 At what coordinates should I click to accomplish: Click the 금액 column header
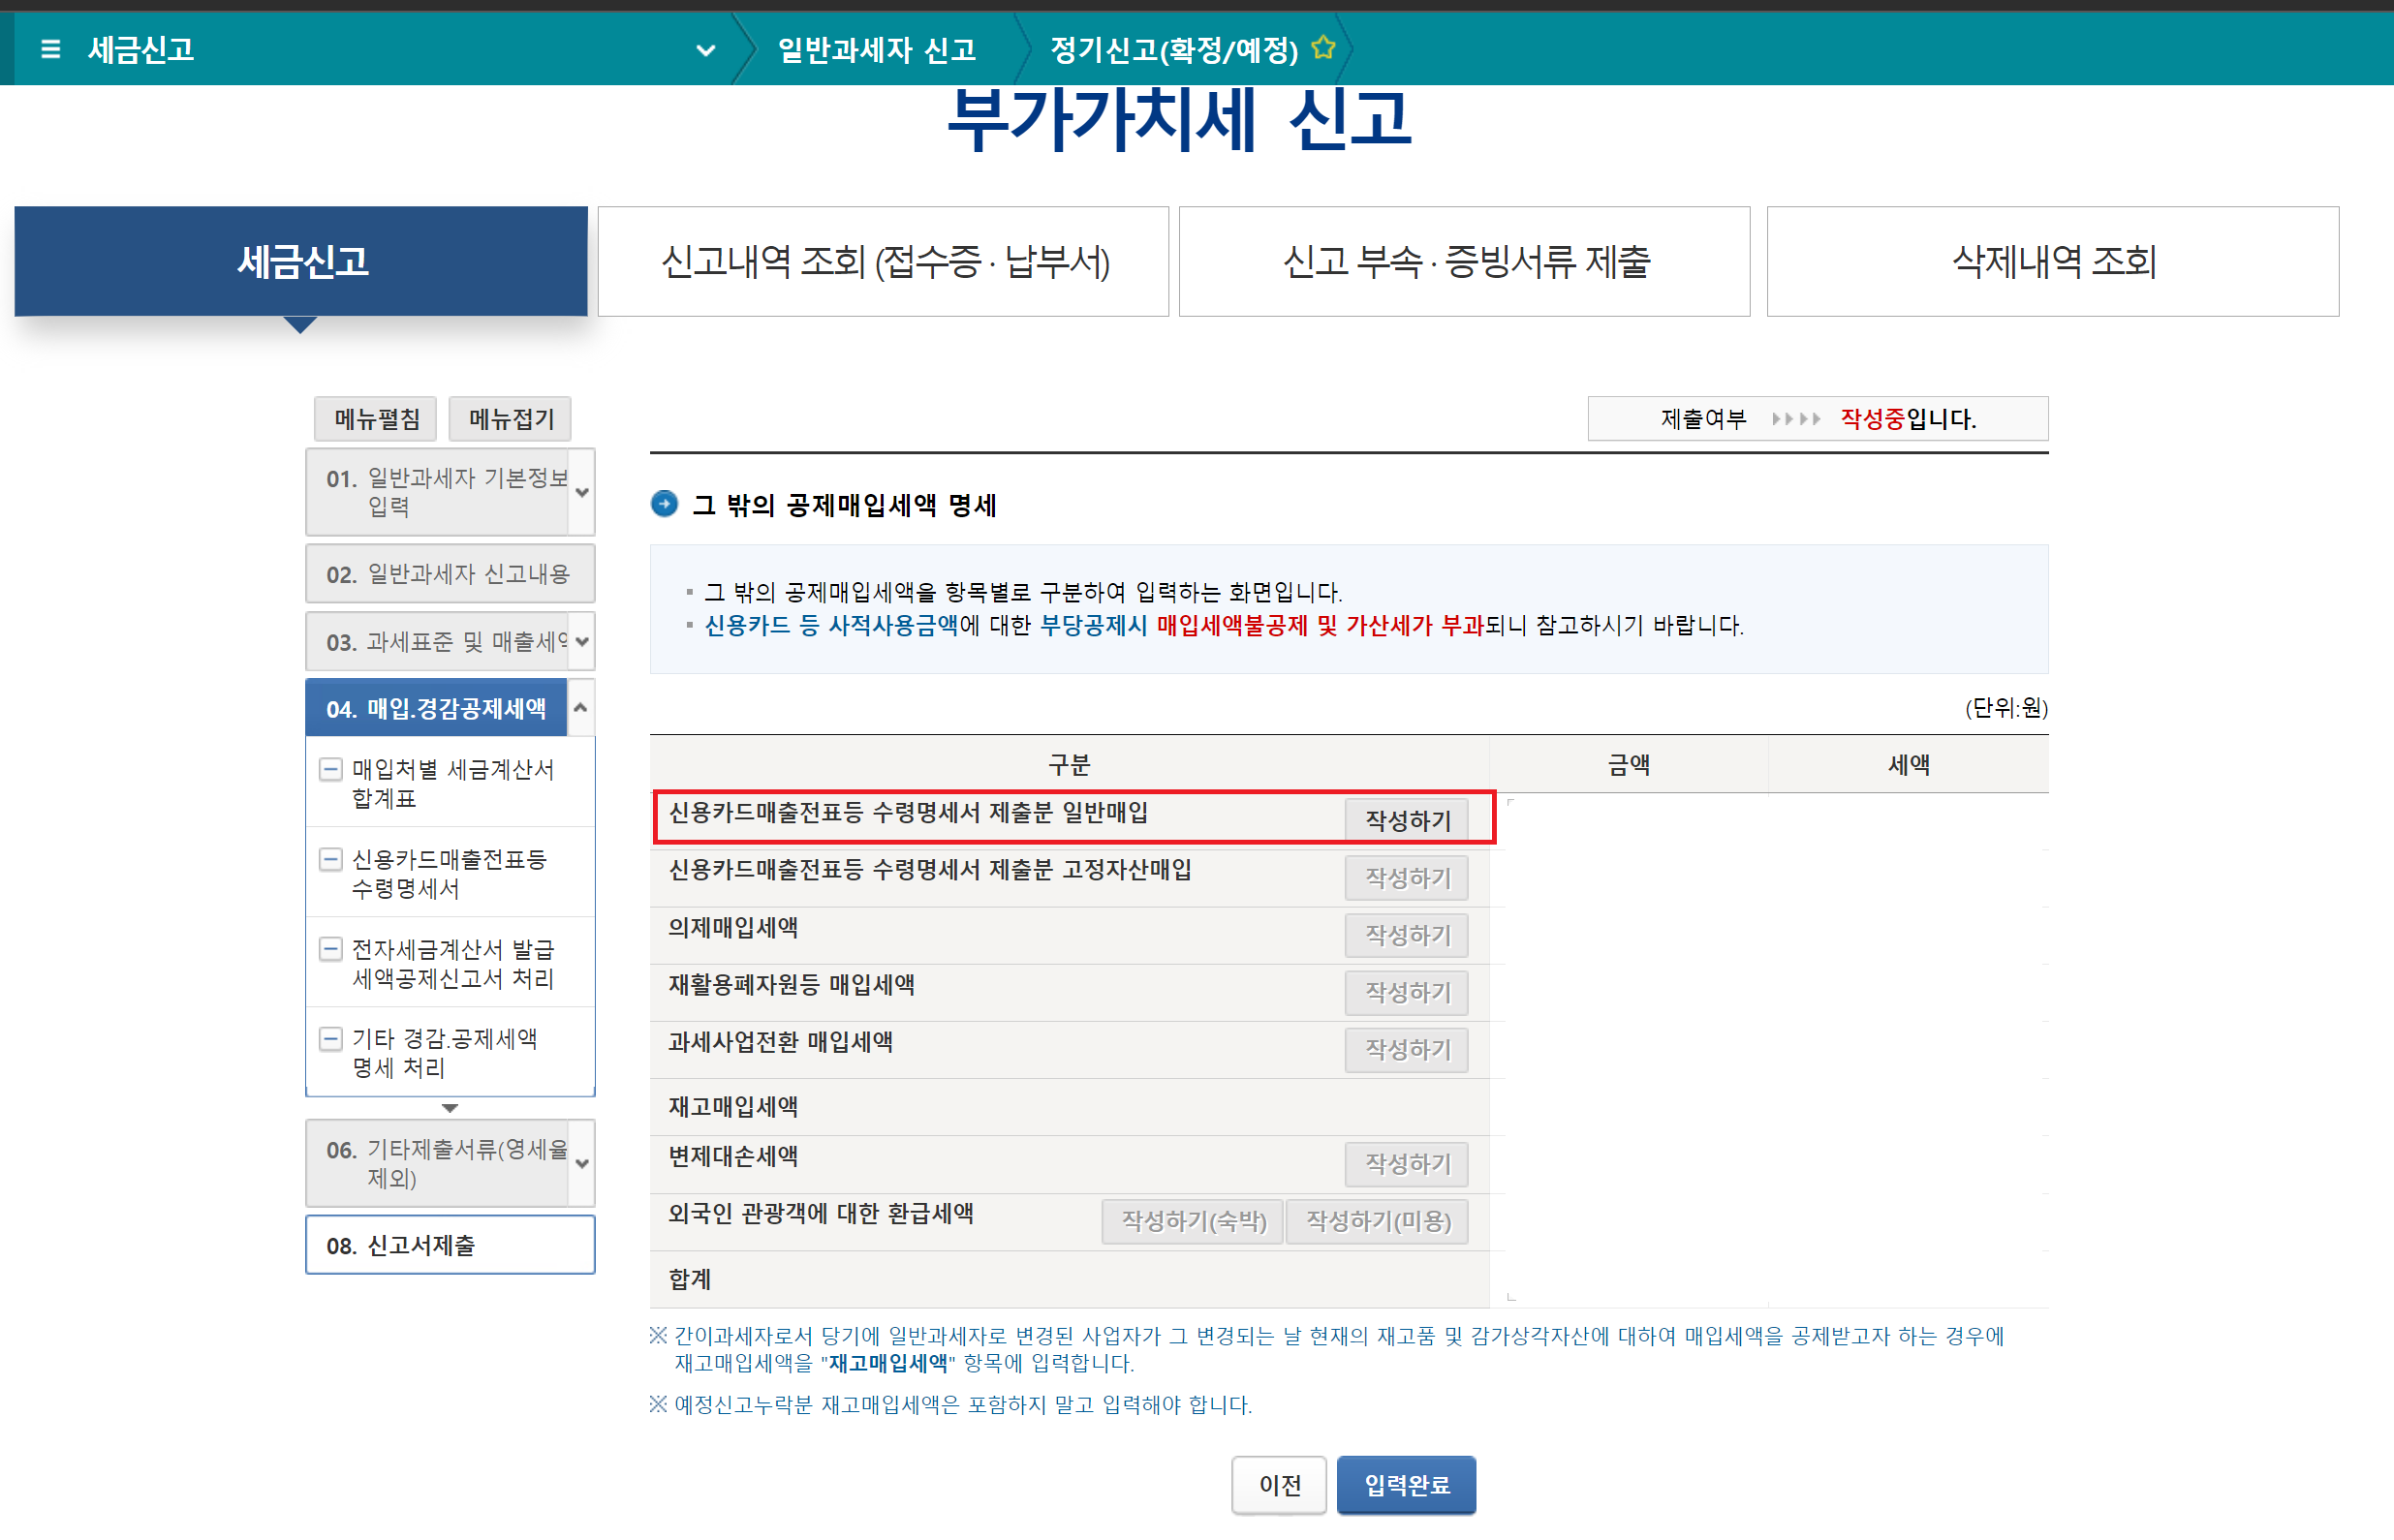click(x=1628, y=765)
